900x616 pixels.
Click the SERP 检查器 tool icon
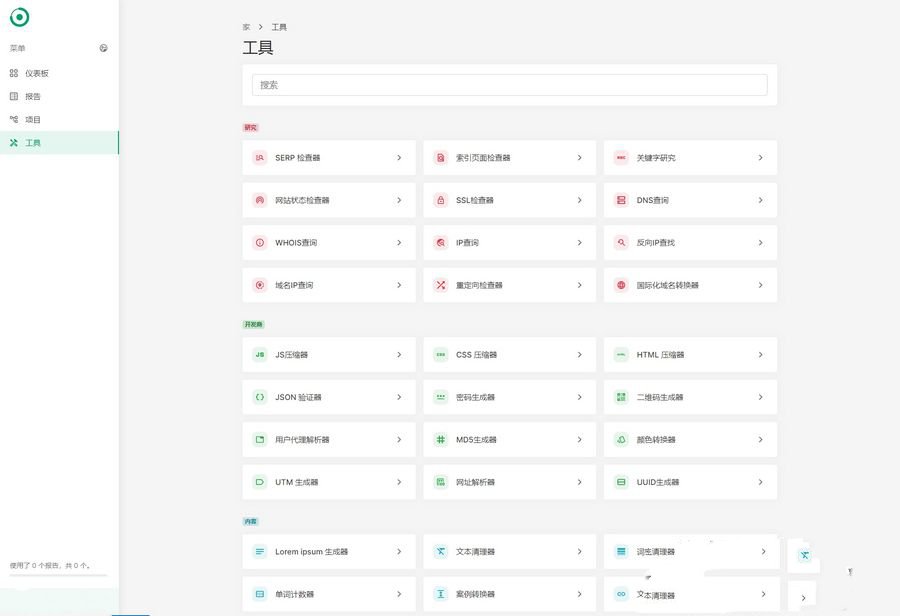click(259, 158)
